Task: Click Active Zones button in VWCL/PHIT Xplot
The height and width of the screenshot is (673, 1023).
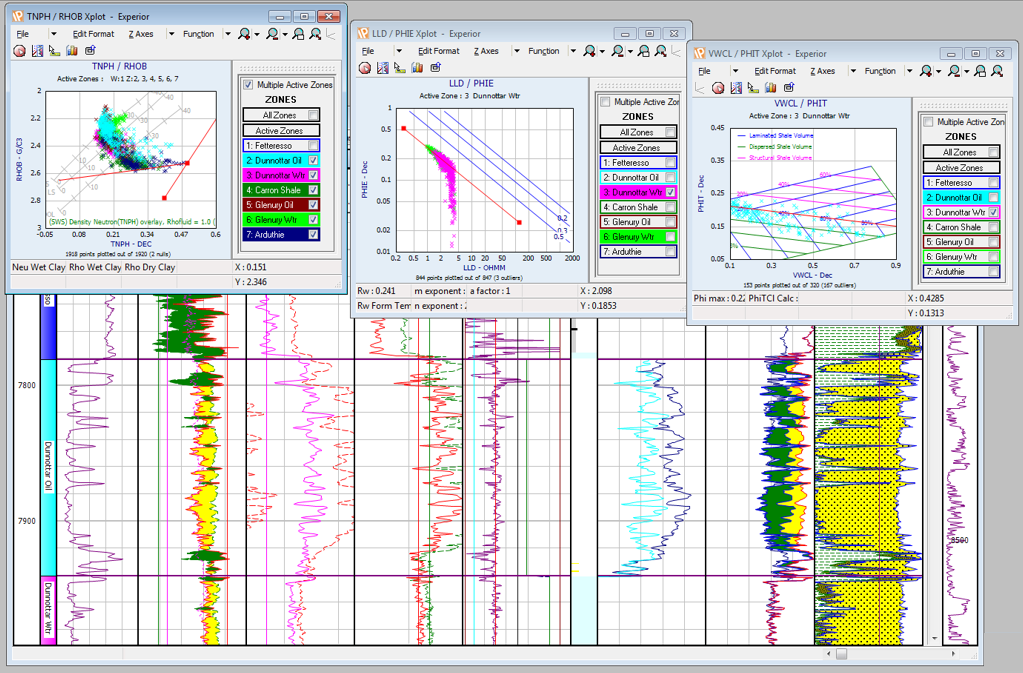Action: pyautogui.click(x=961, y=168)
